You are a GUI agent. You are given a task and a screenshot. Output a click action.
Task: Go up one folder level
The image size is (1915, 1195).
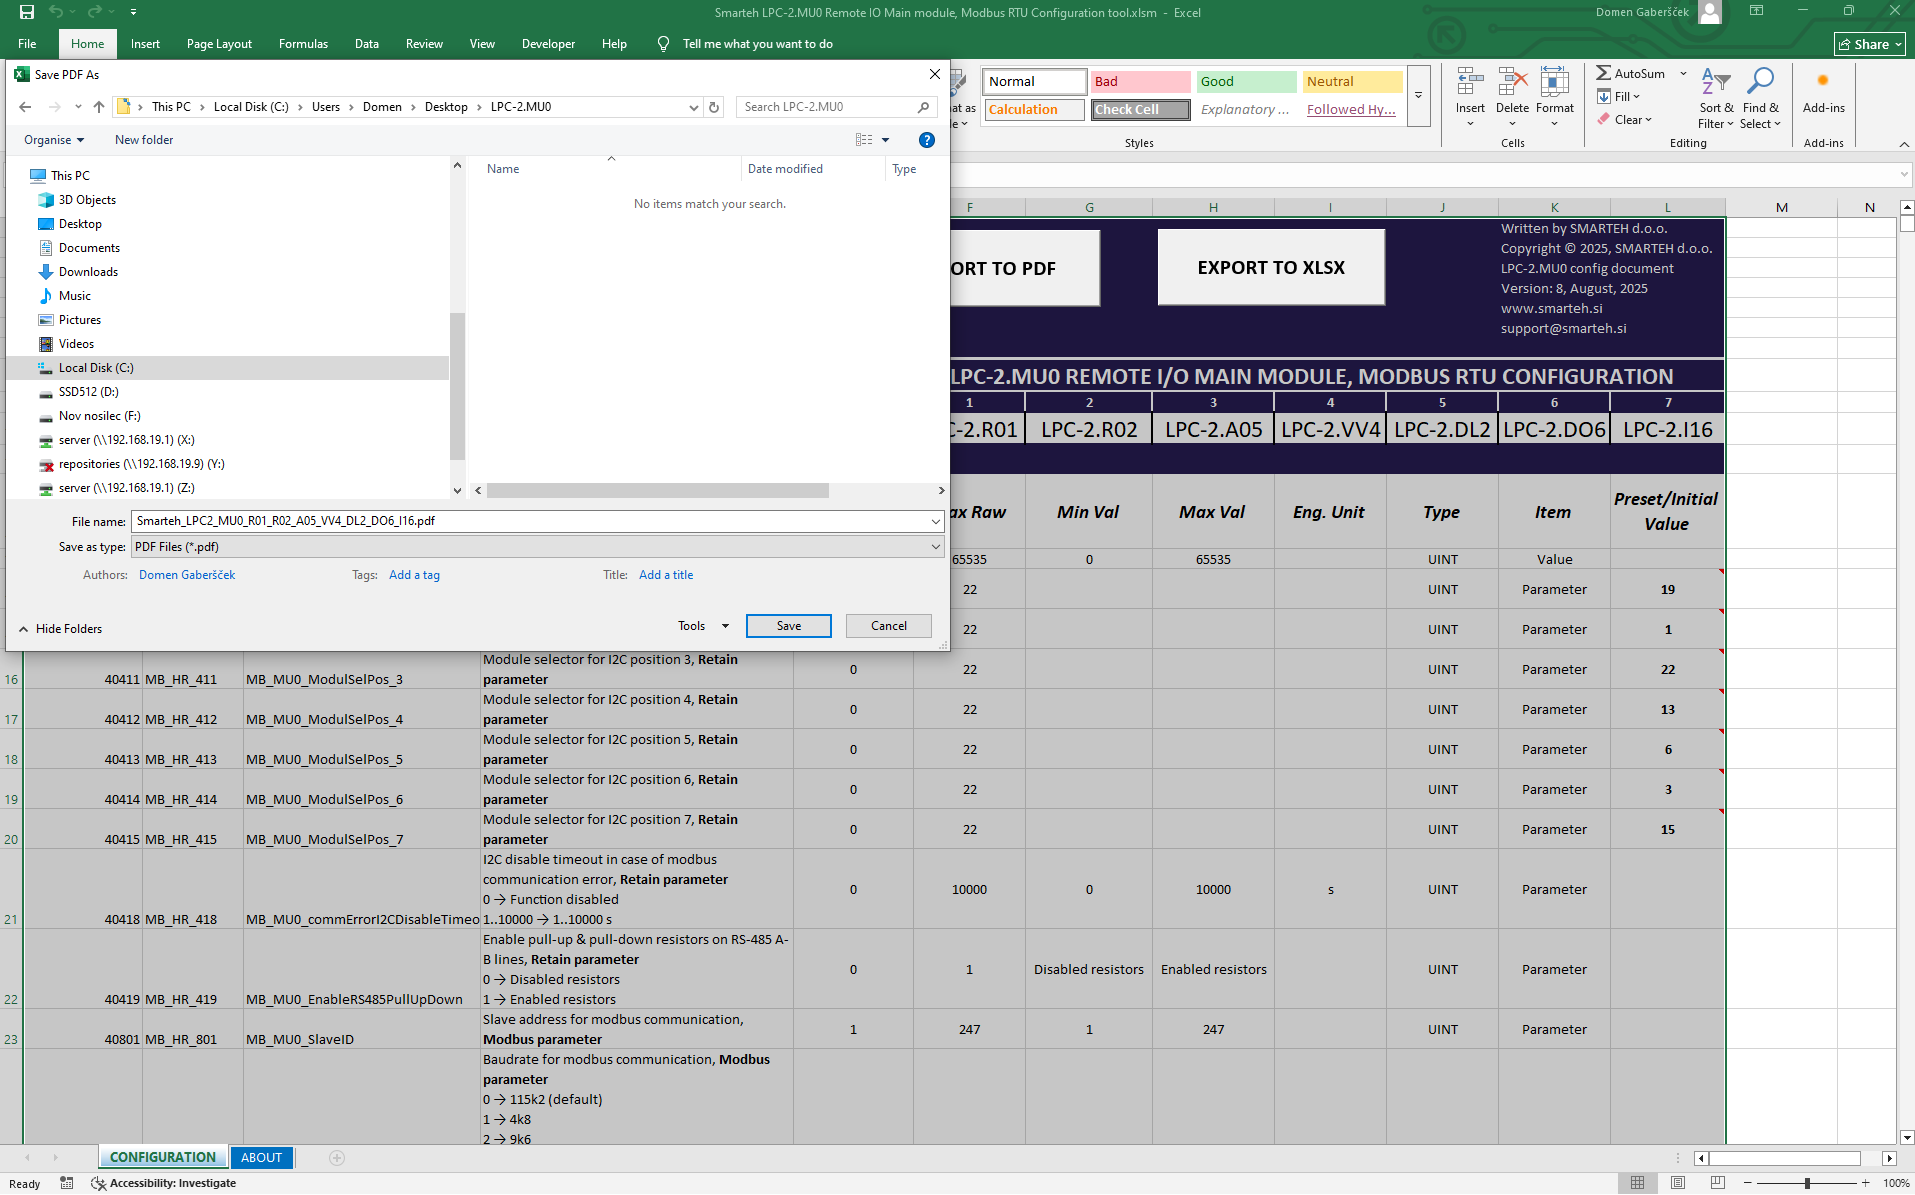point(98,107)
